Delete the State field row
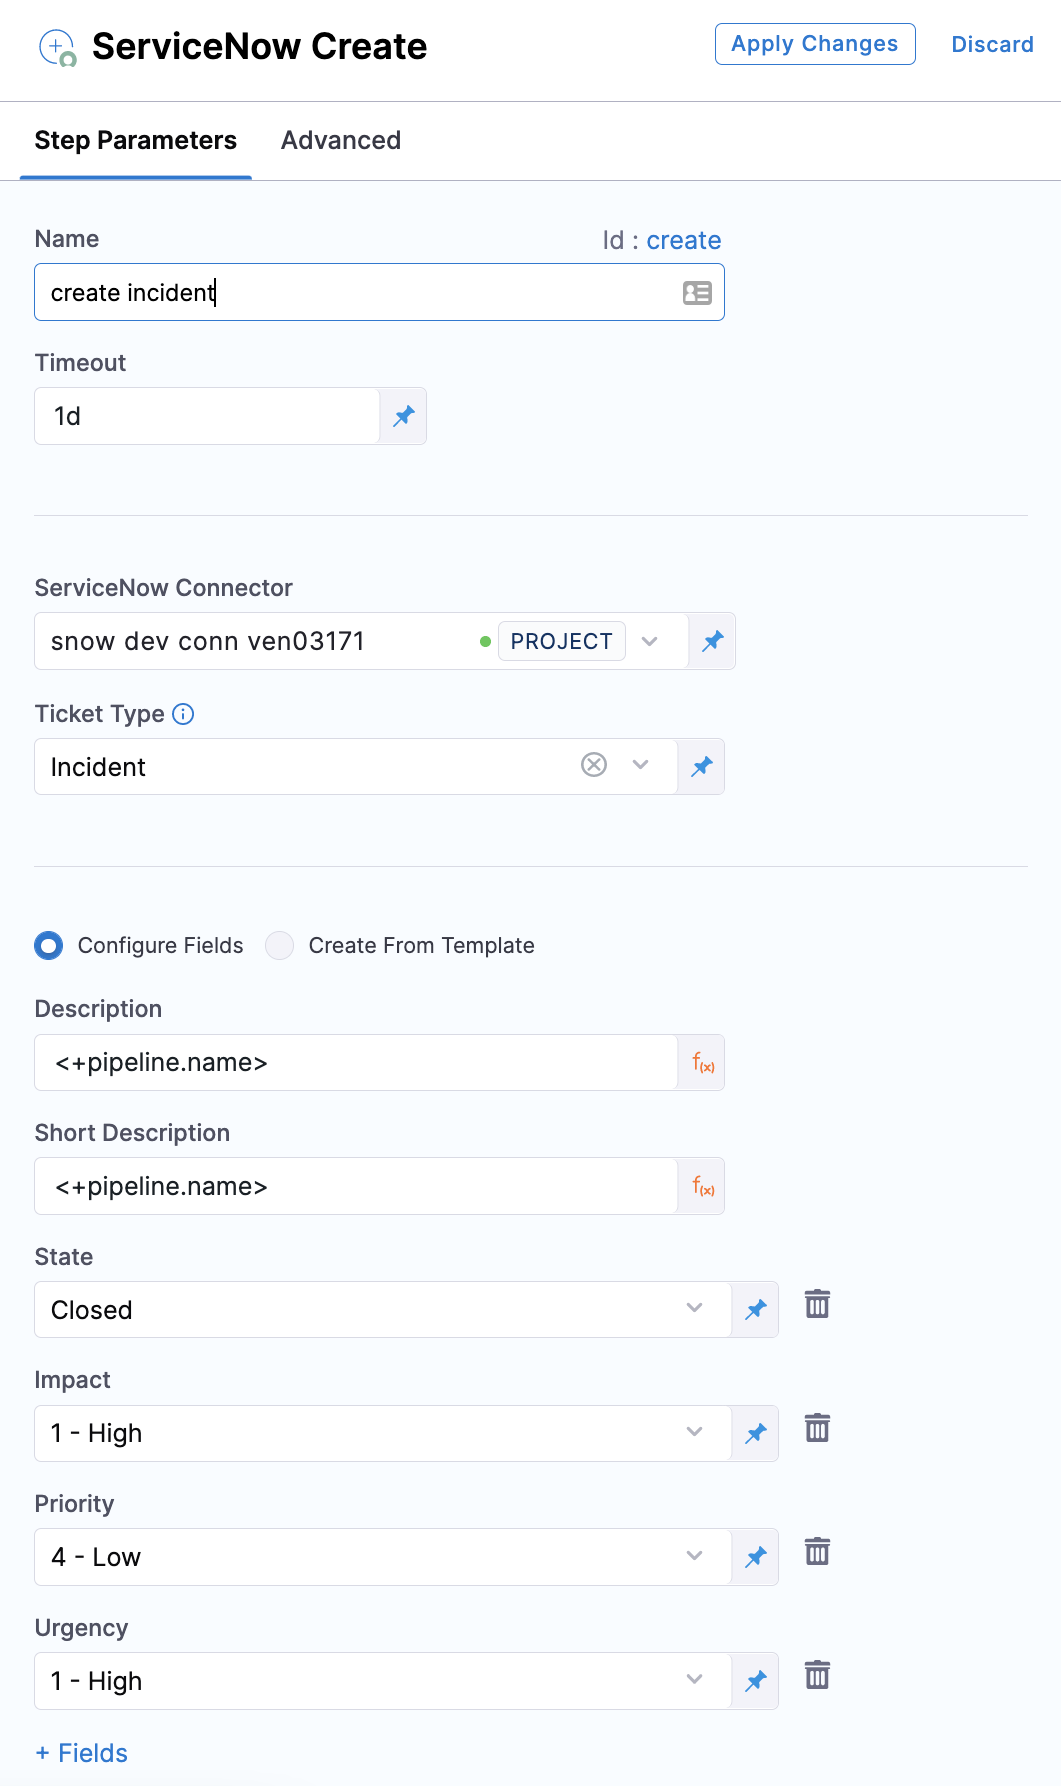 click(817, 1304)
